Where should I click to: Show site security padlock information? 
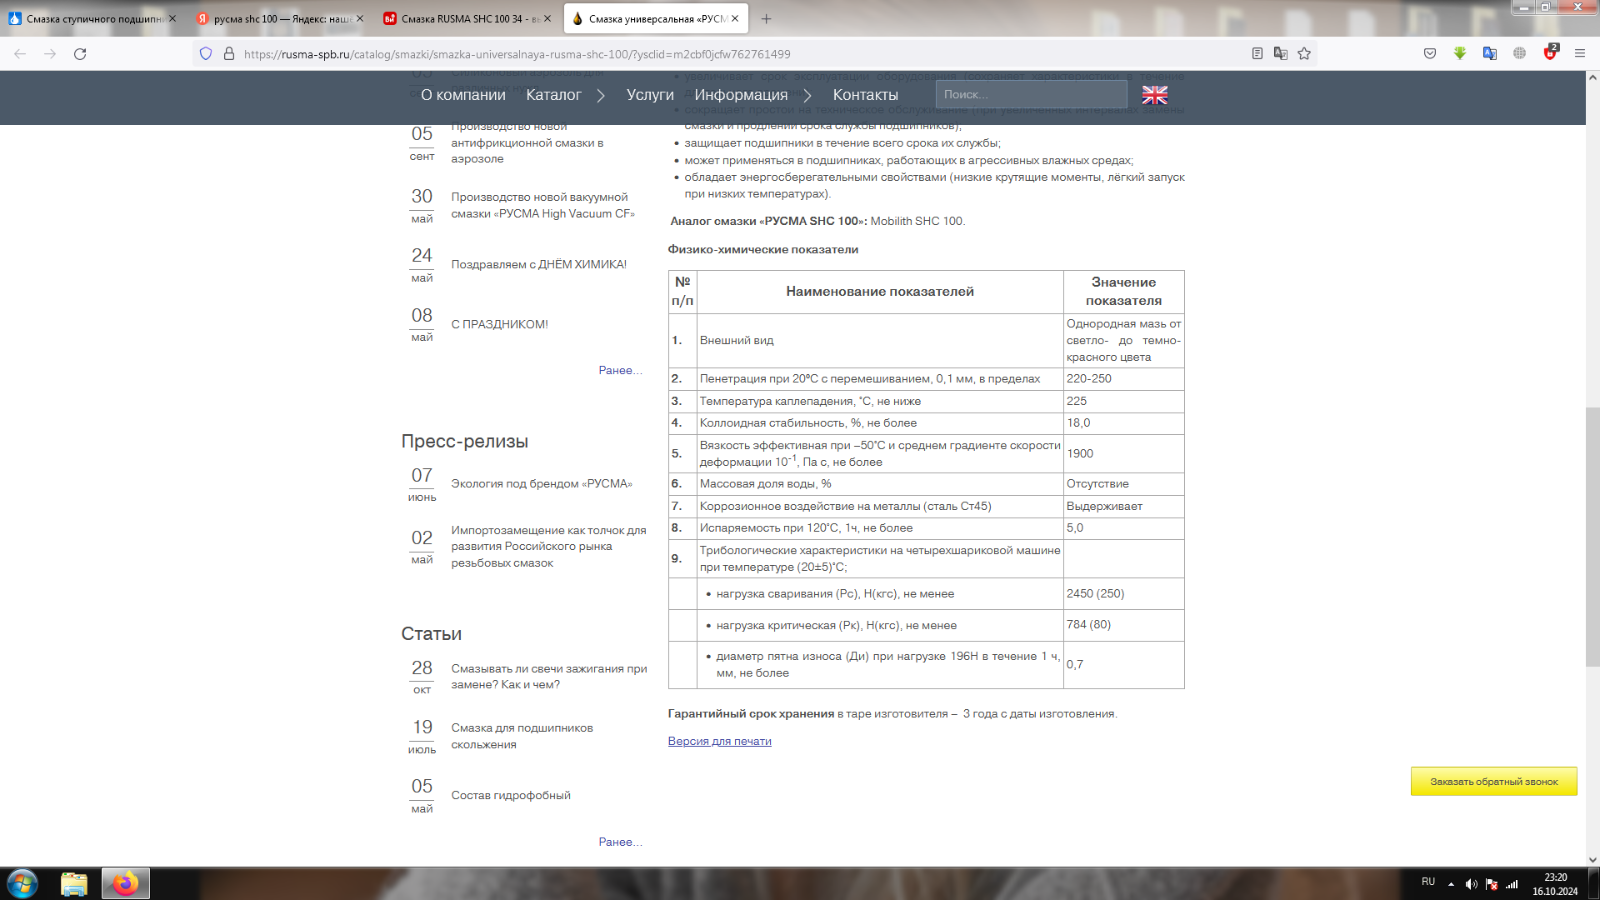click(229, 54)
